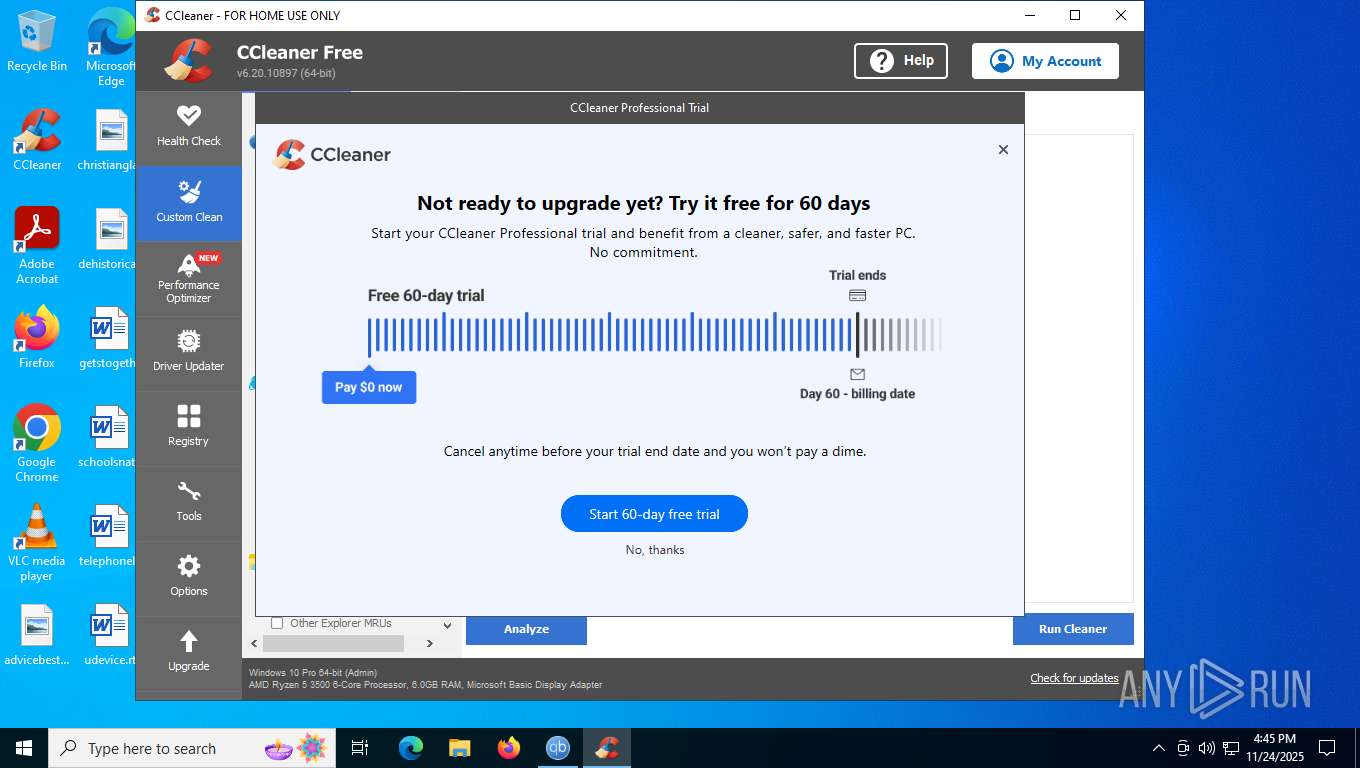1360x768 pixels.
Task: Select the udevice.rtf desktop file
Action: click(111, 636)
